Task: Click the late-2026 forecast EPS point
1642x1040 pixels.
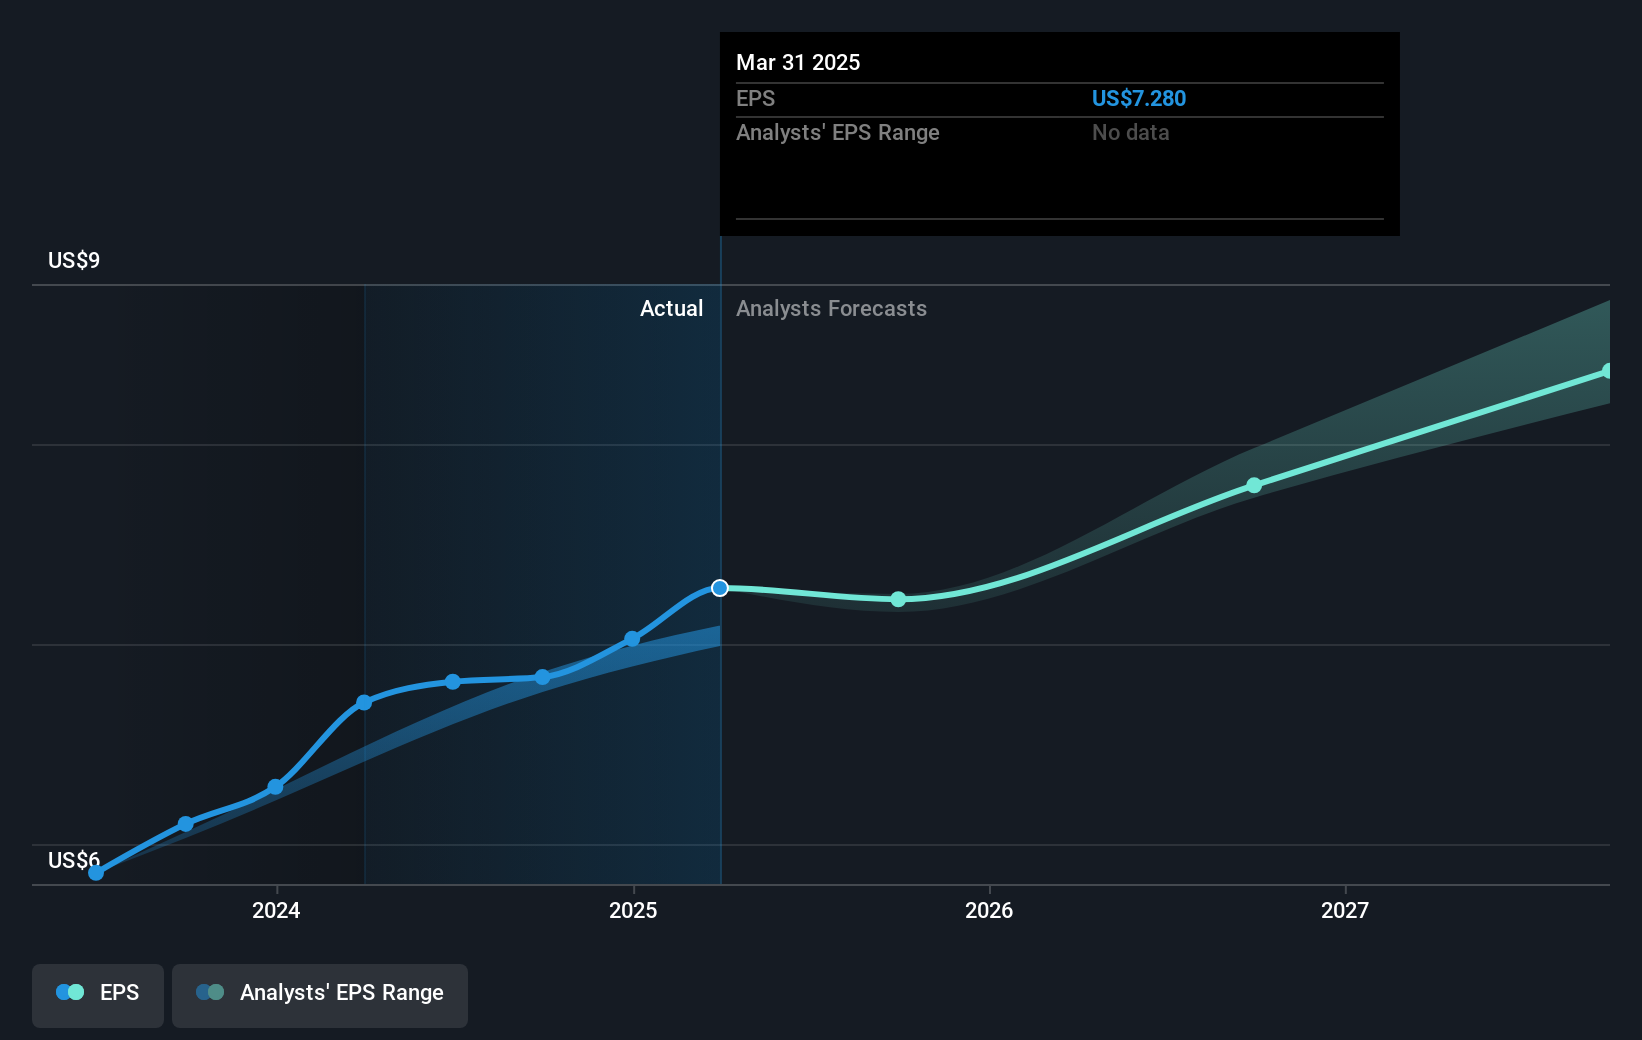Action: click(1254, 485)
